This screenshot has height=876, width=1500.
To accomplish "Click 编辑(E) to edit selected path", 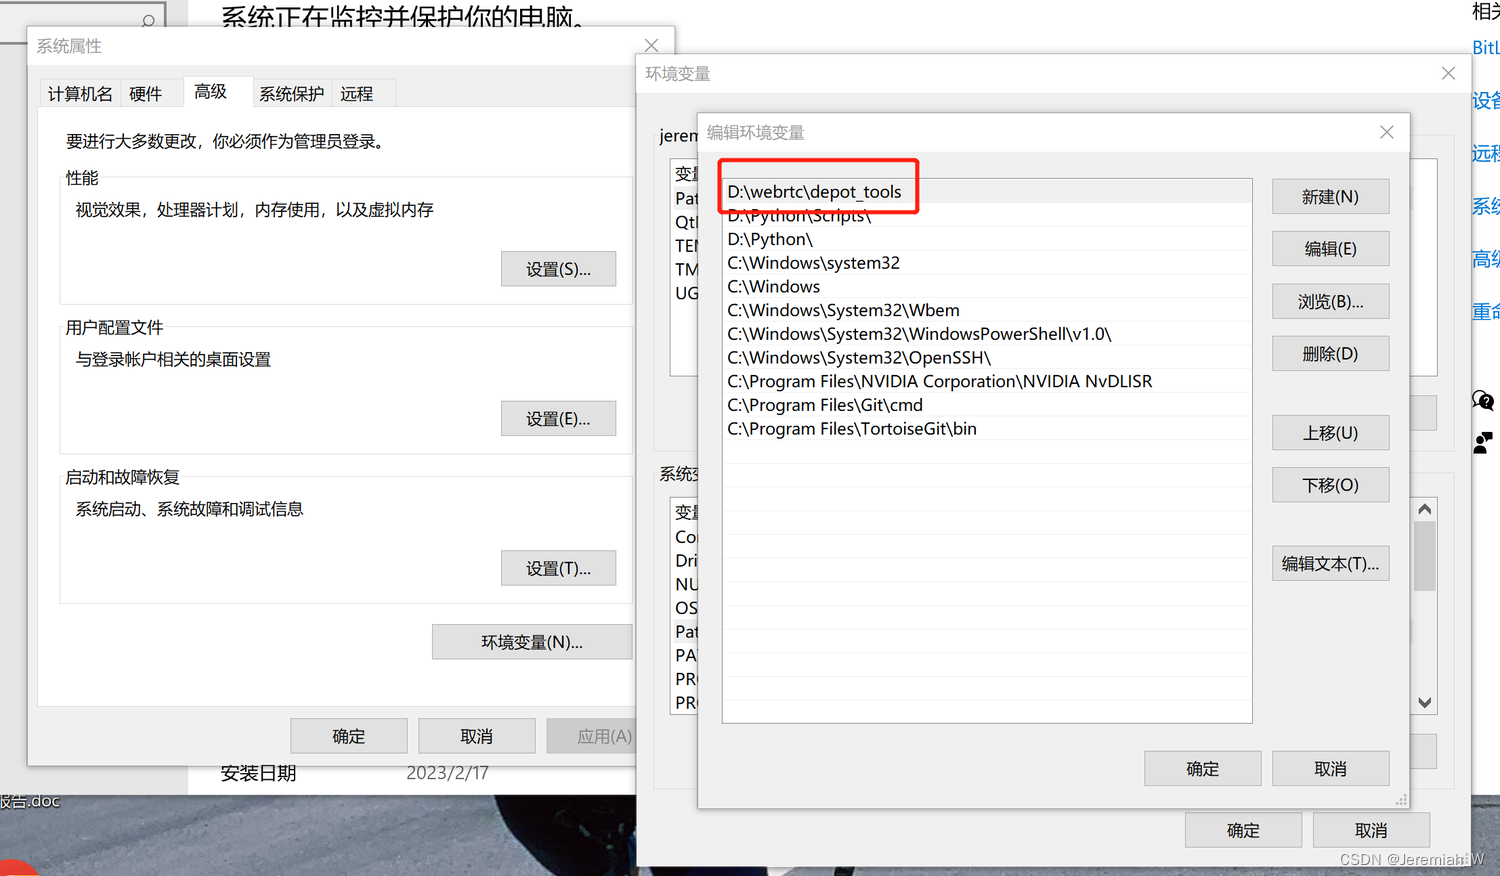I will tap(1330, 248).
